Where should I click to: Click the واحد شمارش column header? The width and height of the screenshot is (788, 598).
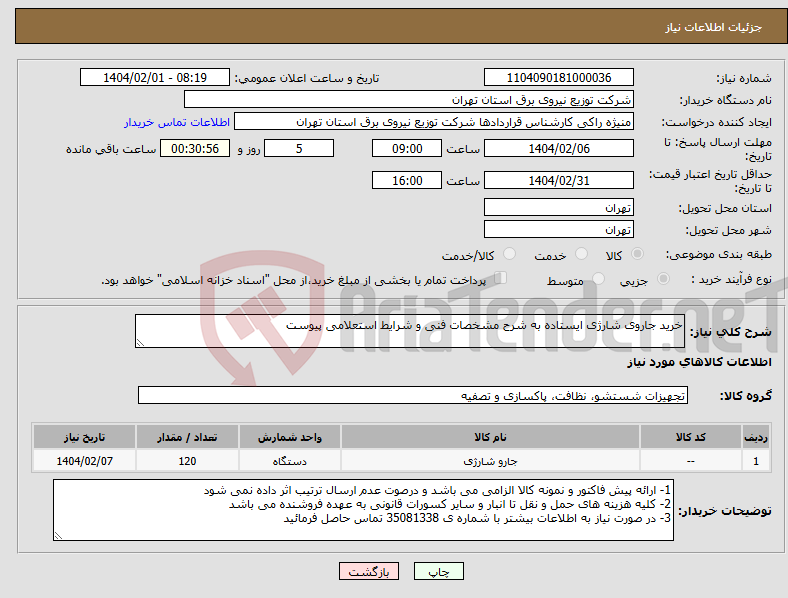coord(290,437)
